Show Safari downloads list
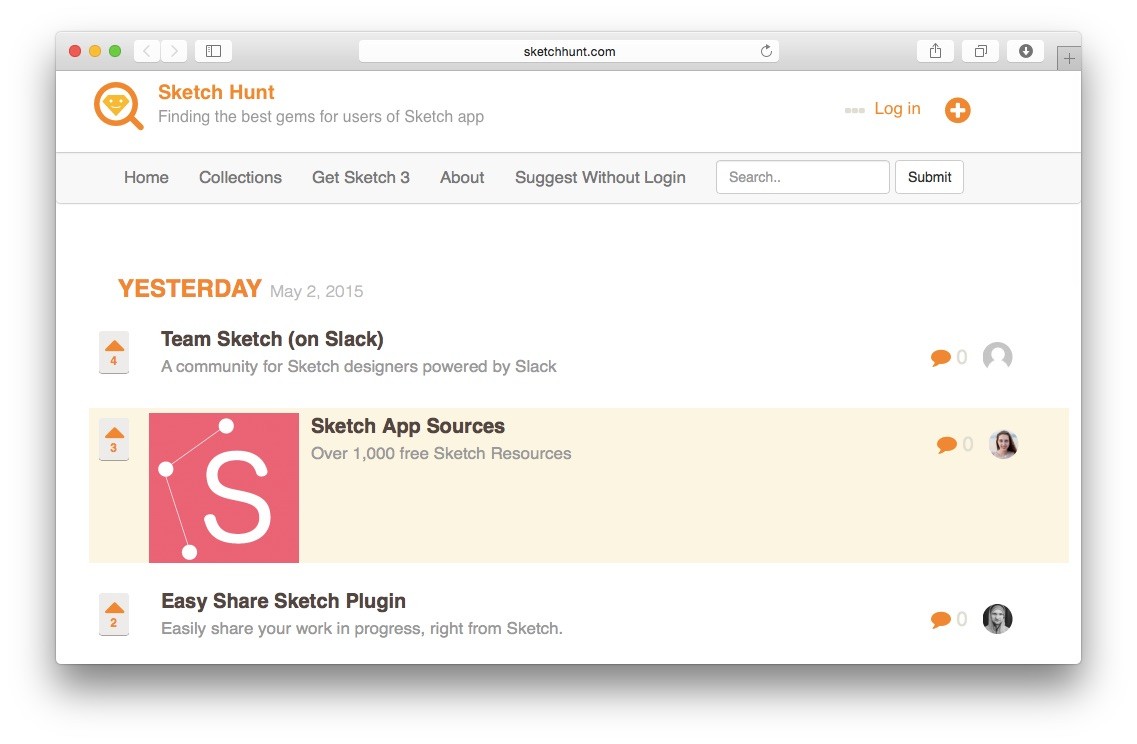Viewport: 1137px width, 744px height. point(1025,51)
